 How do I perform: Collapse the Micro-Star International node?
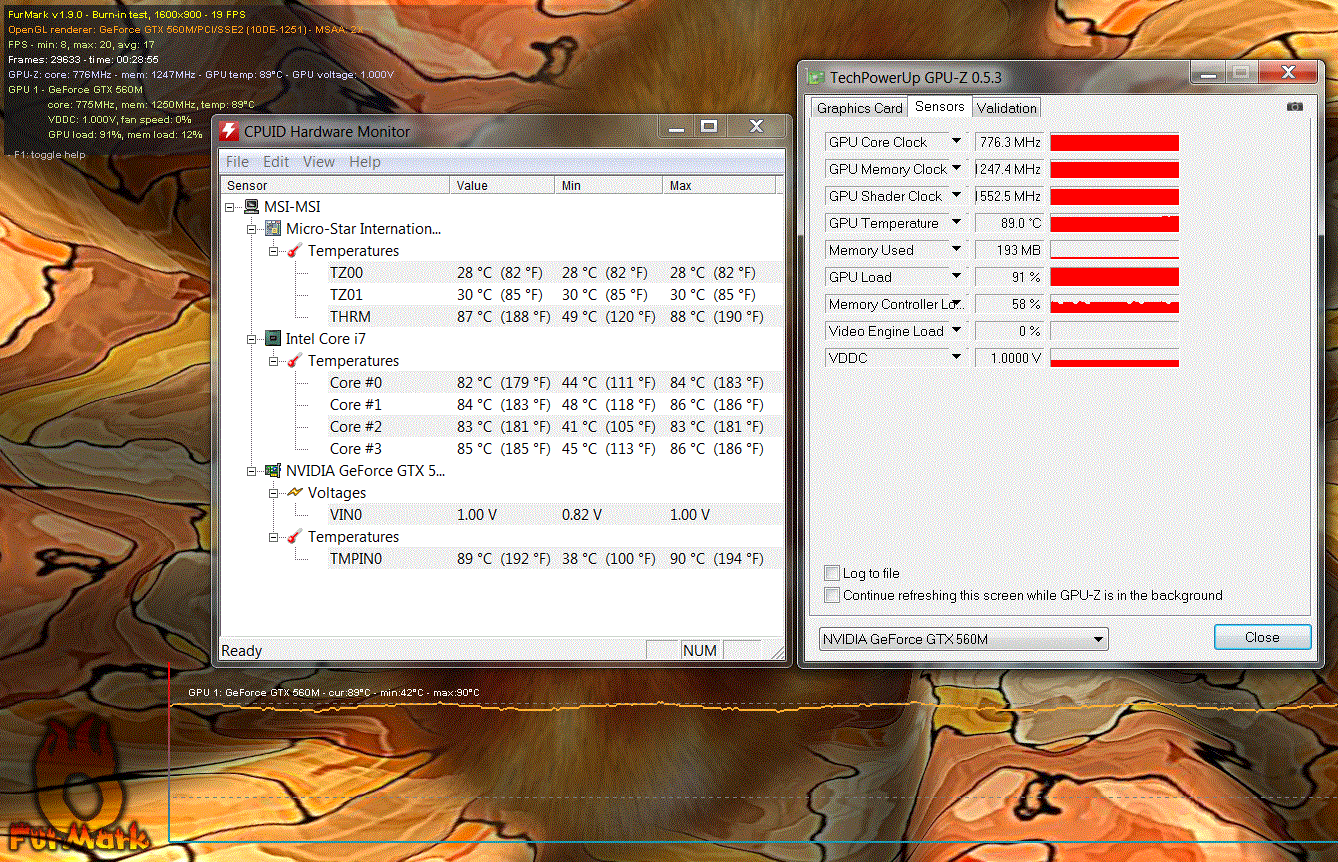pyautogui.click(x=252, y=229)
